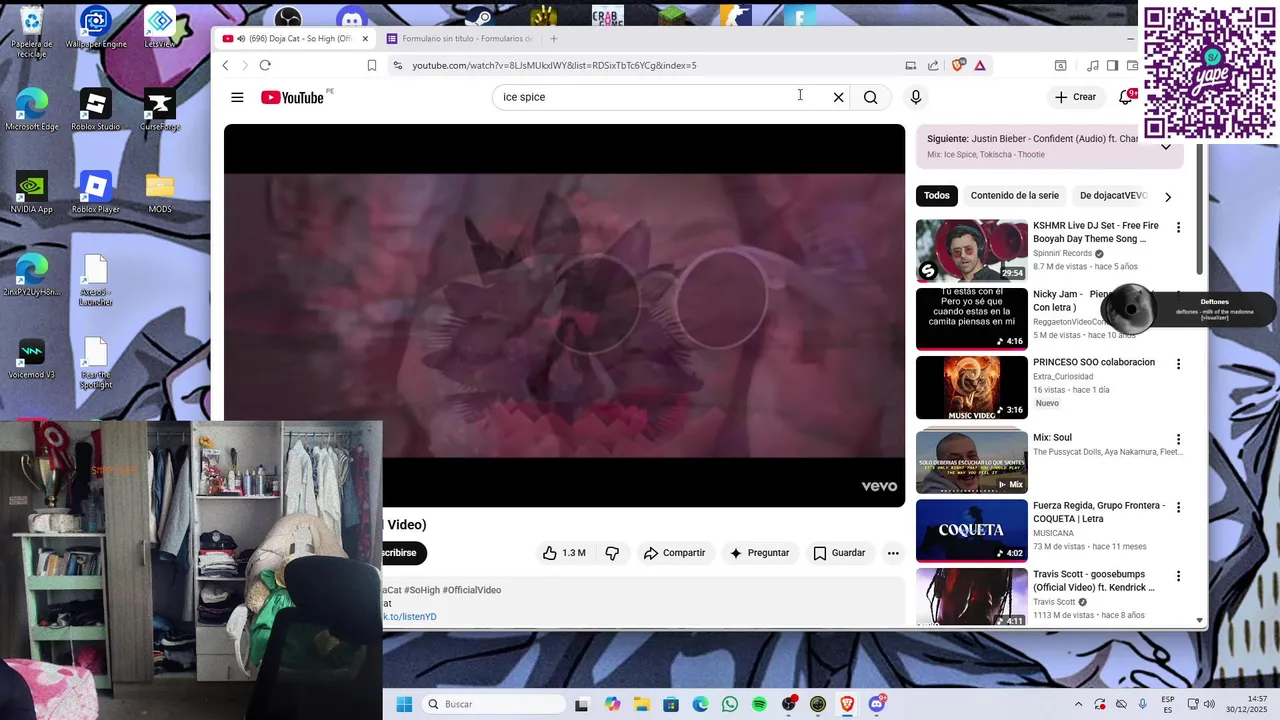Open Roblox Studio desktop shortcut
1280x720 pixels.
pyautogui.click(x=95, y=110)
